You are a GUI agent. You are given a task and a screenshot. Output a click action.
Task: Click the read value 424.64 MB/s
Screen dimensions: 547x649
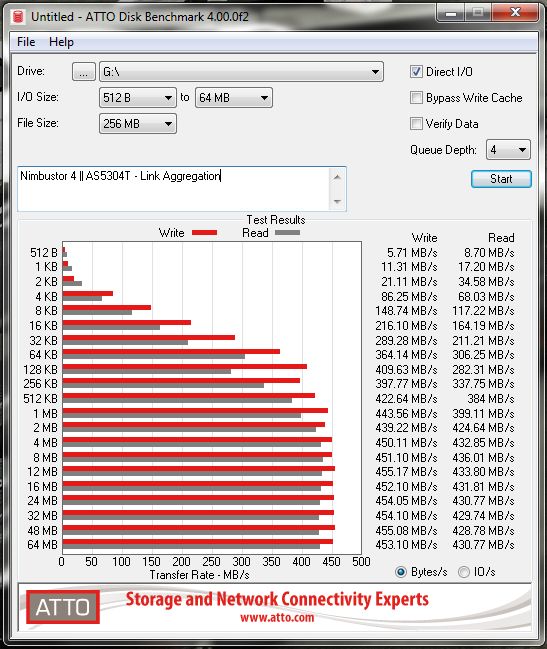click(x=483, y=428)
